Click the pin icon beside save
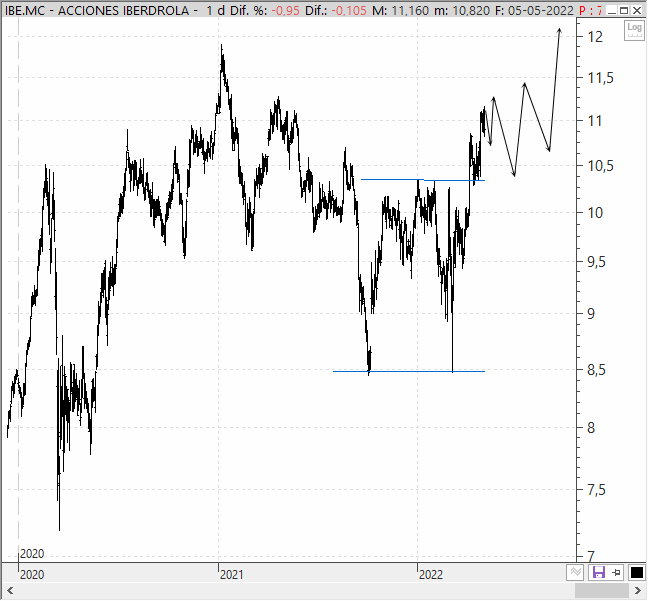Viewport: 648px width, 601px height. (x=616, y=572)
